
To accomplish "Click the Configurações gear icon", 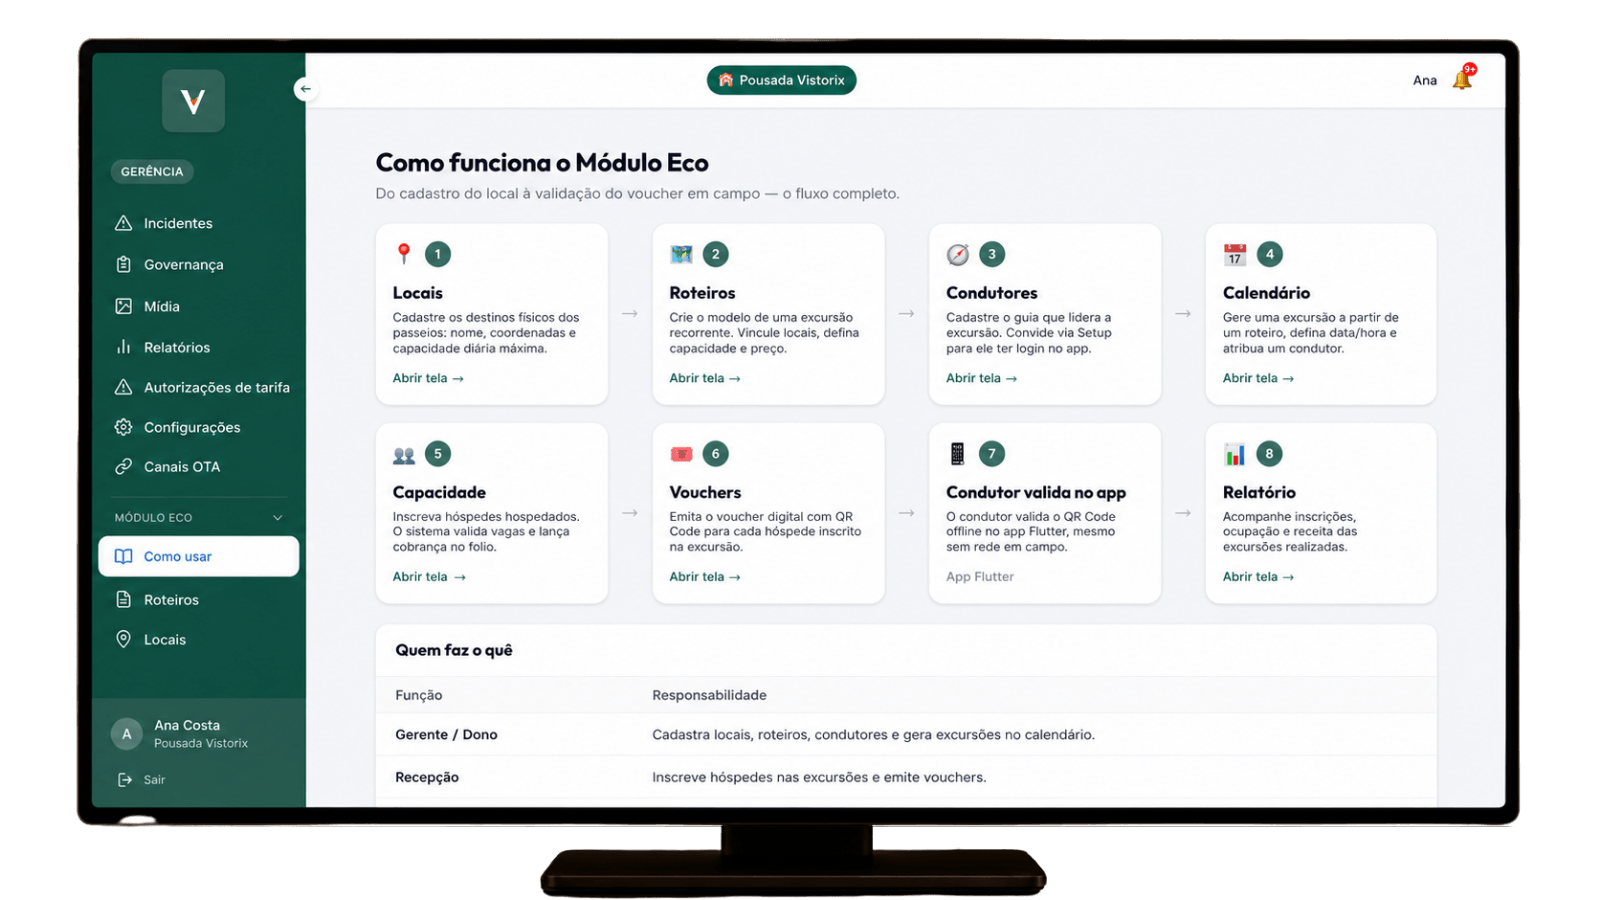I will coord(123,427).
